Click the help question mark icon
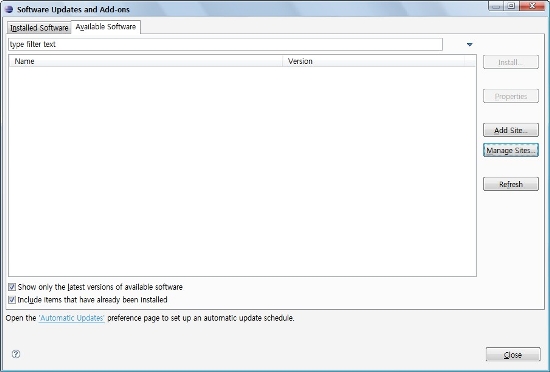The width and height of the screenshot is (550, 372). click(x=16, y=354)
